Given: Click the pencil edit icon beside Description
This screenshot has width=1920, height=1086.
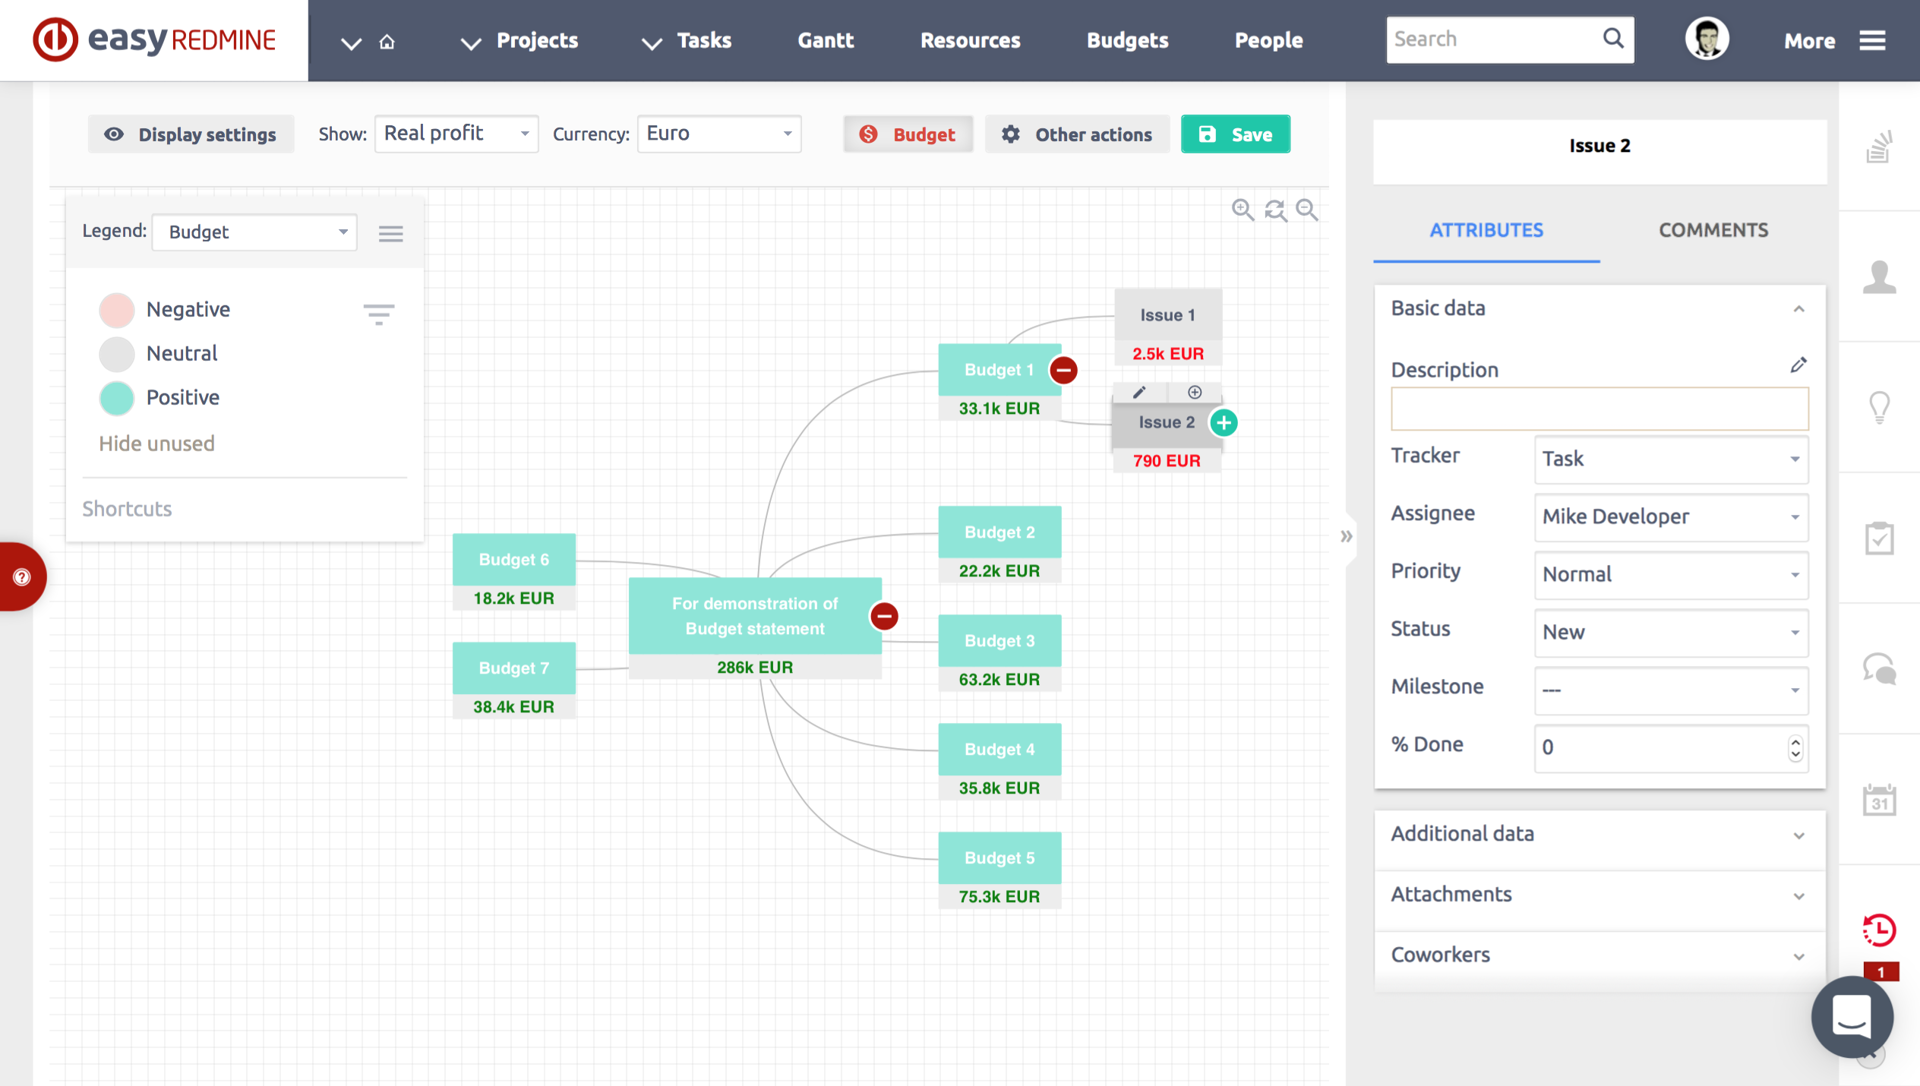Looking at the screenshot, I should pos(1798,365).
